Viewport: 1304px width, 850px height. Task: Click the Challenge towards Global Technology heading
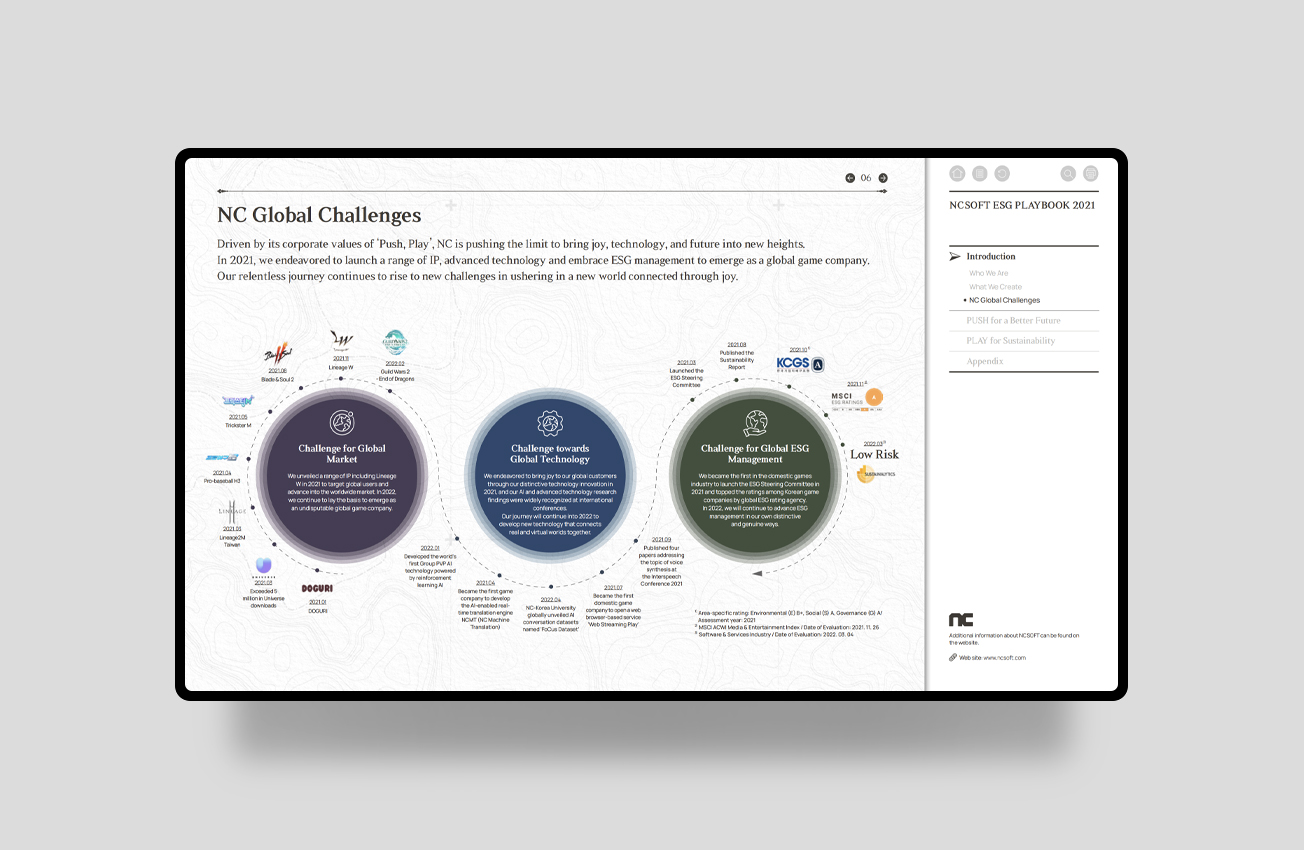550,454
